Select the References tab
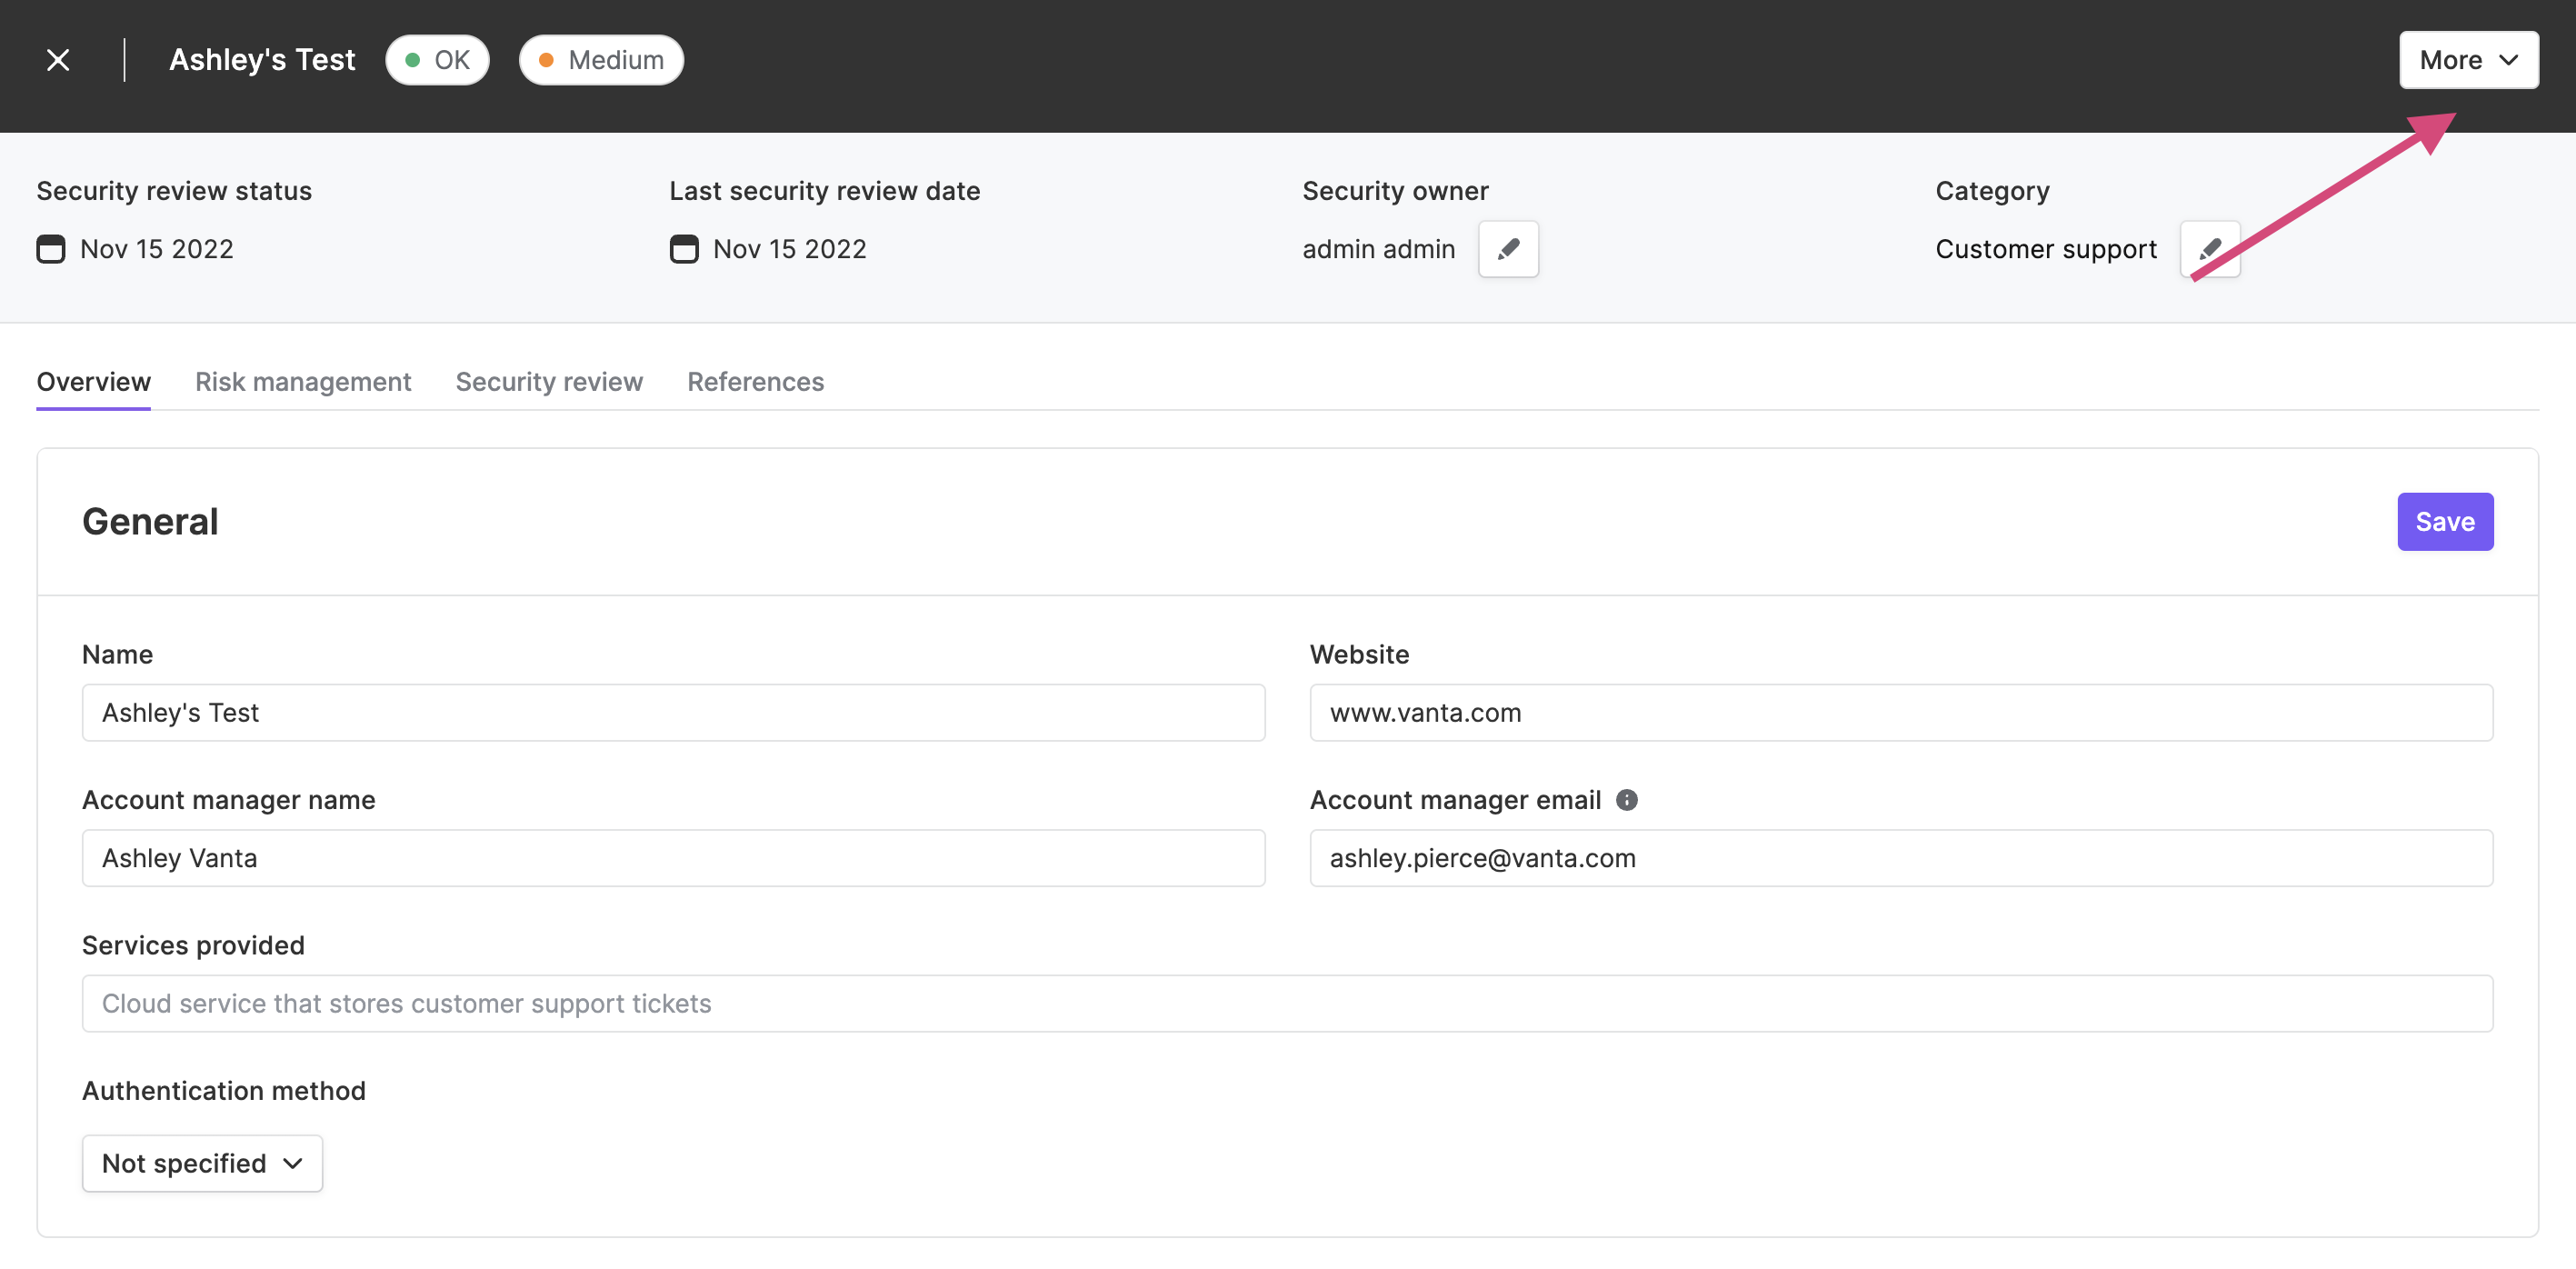 [755, 382]
